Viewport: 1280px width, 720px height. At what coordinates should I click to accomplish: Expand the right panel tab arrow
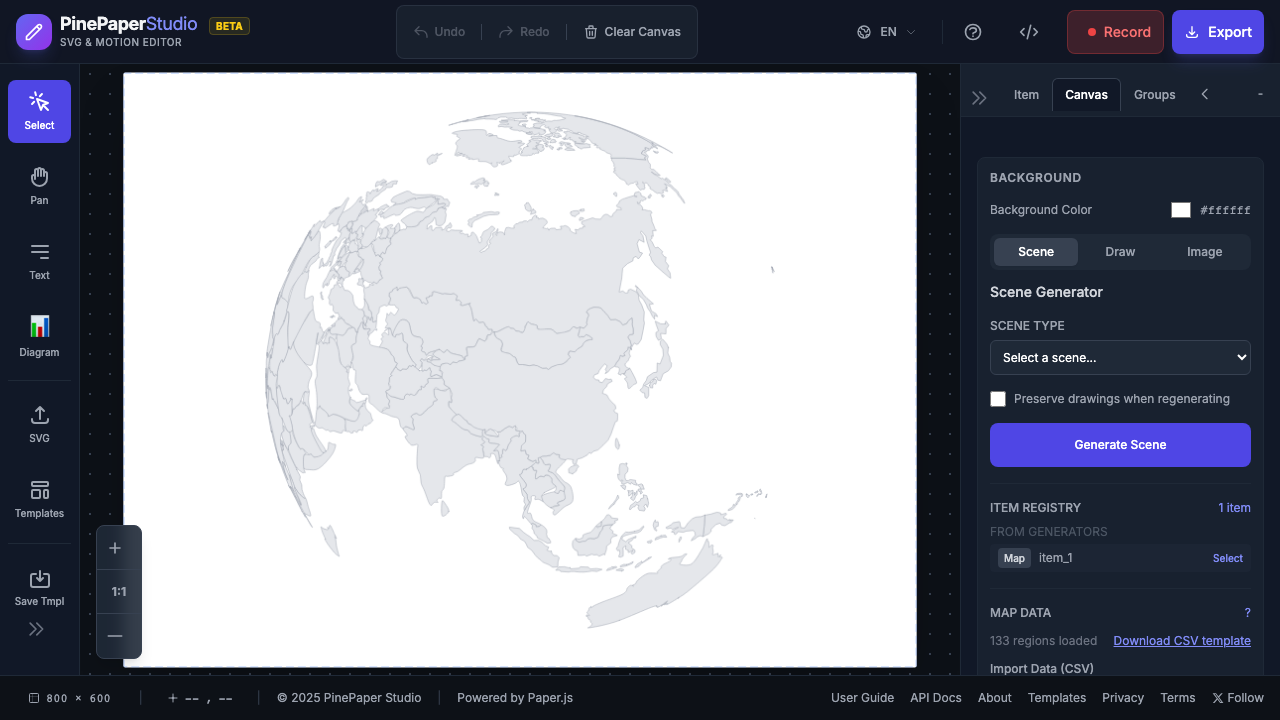pos(1205,94)
